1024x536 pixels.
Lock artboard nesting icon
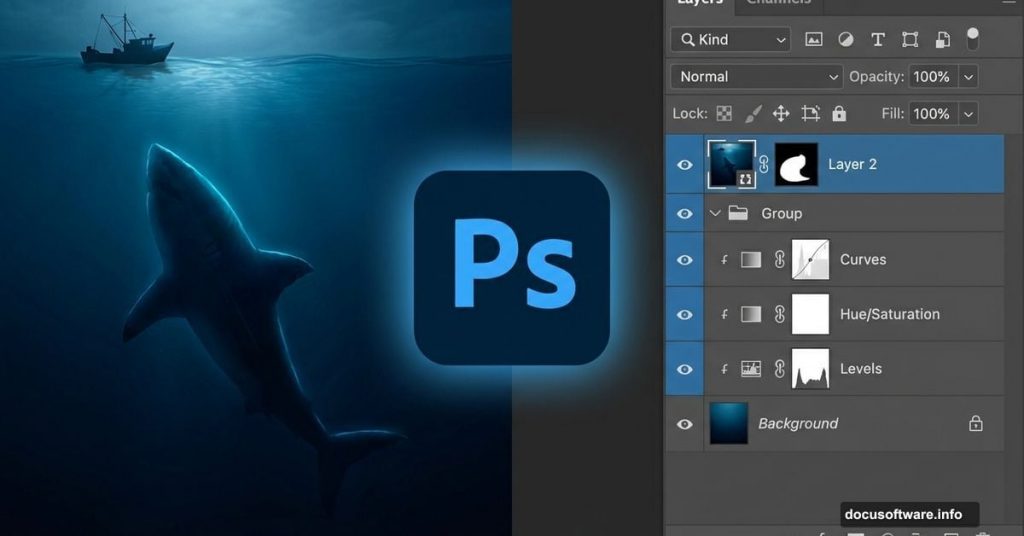810,114
